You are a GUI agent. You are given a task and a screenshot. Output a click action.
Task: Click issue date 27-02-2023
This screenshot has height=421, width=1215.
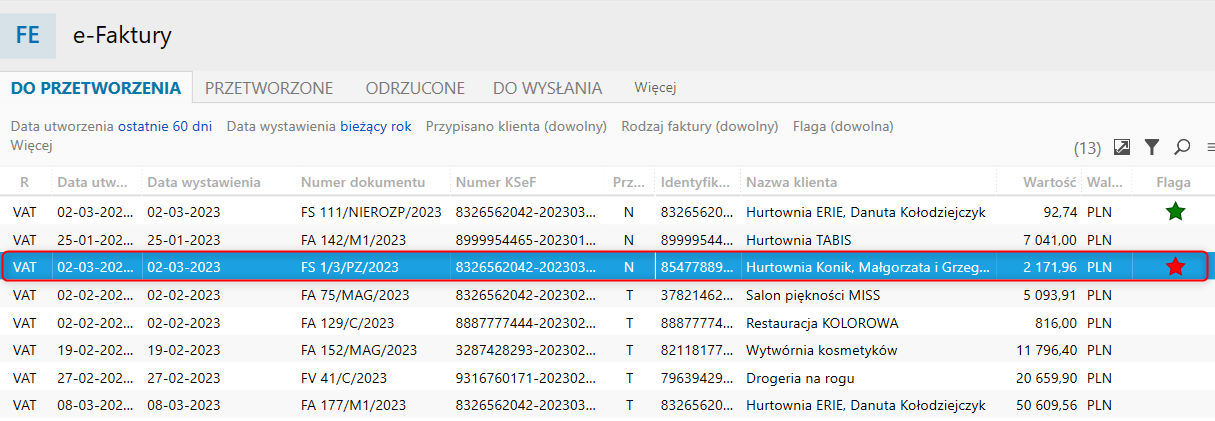point(184,378)
